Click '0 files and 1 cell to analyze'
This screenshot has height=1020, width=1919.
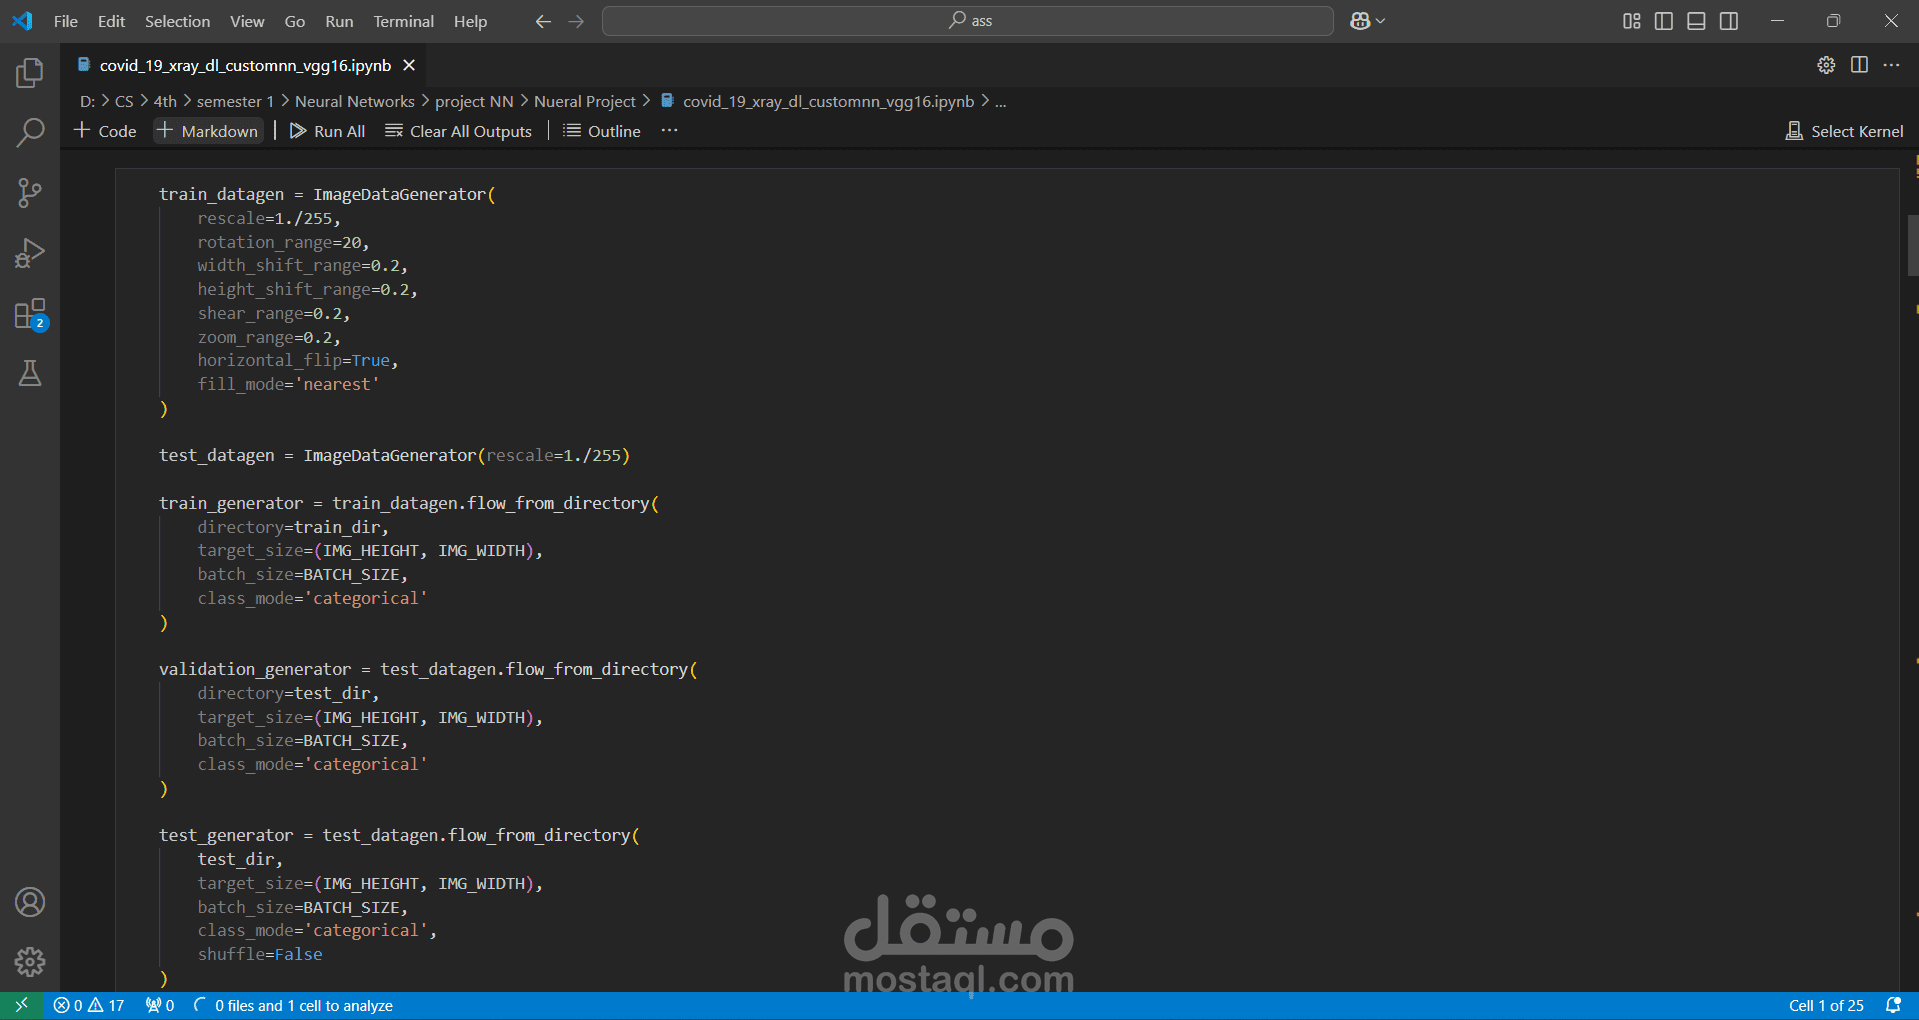tap(293, 1006)
